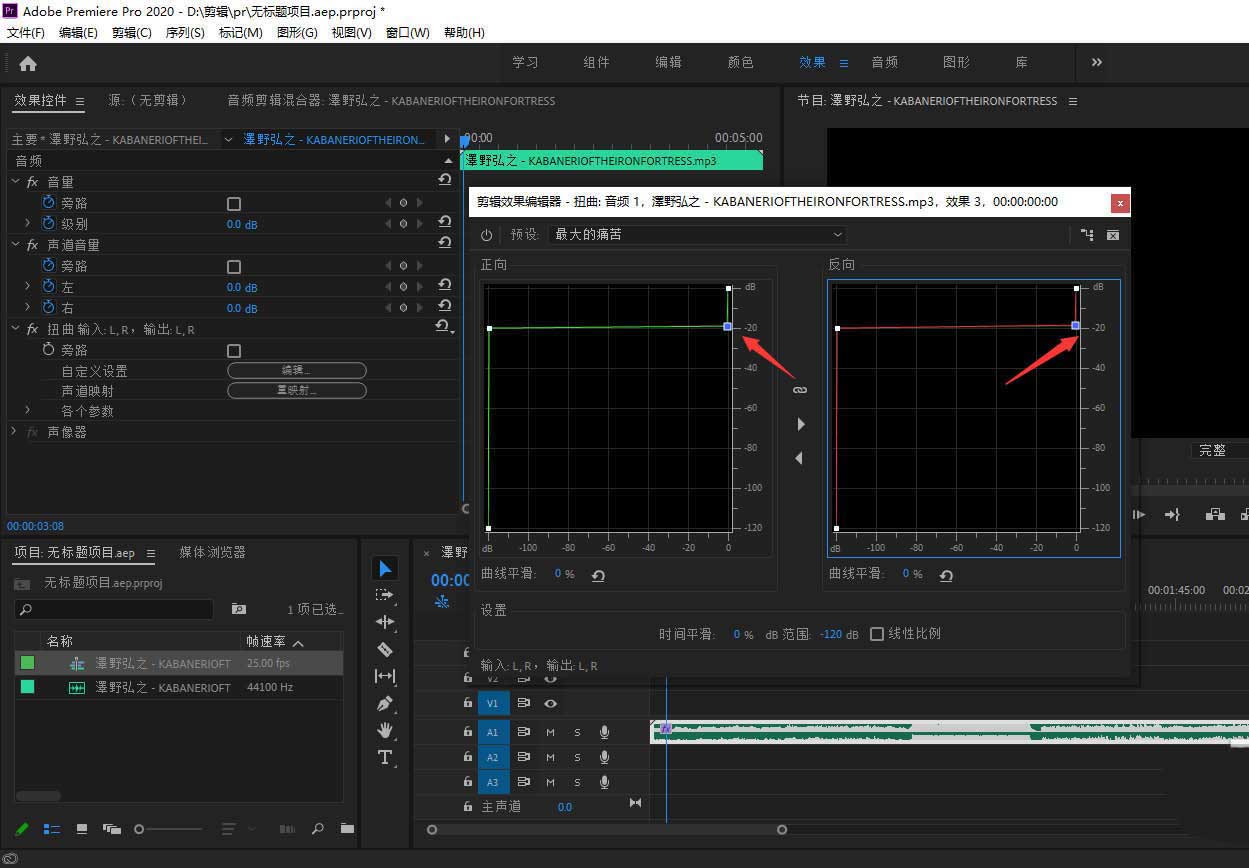Toggle V1 track eye visibility
This screenshot has width=1249, height=868.
pyautogui.click(x=550, y=704)
